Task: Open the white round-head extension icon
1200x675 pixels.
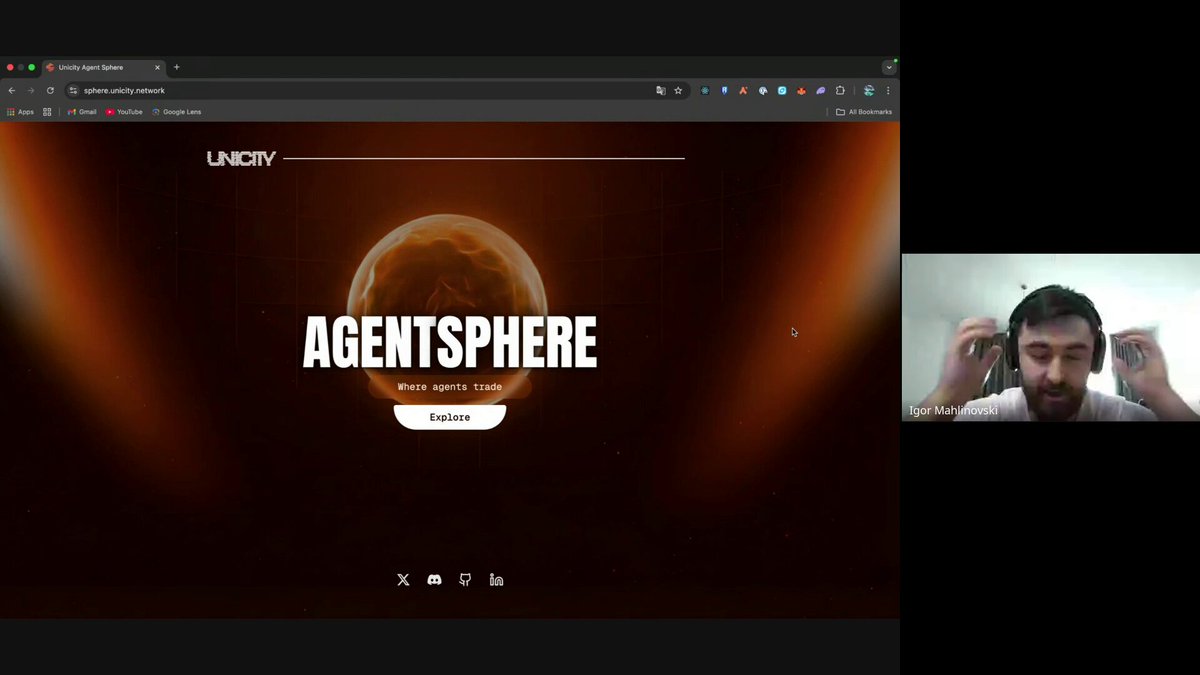Action: 763,90
